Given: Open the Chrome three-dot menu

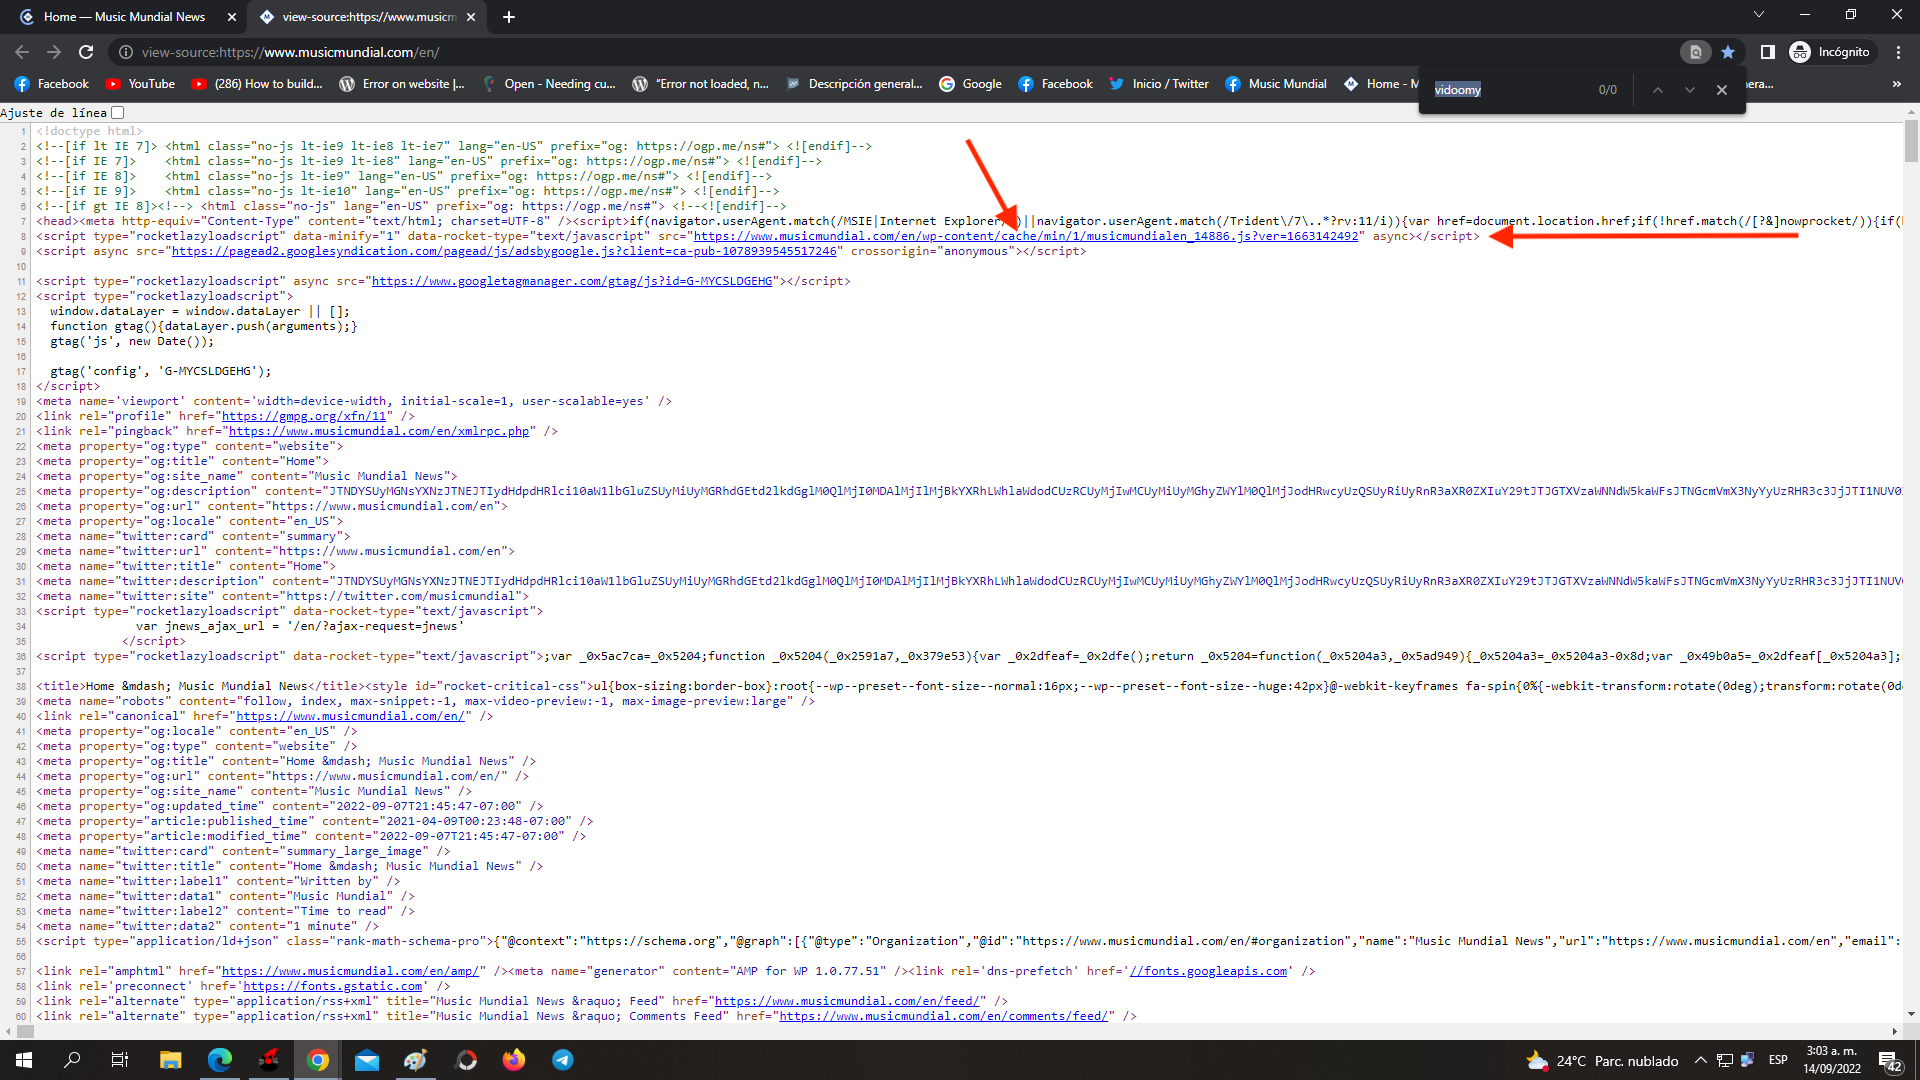Looking at the screenshot, I should (x=1899, y=52).
